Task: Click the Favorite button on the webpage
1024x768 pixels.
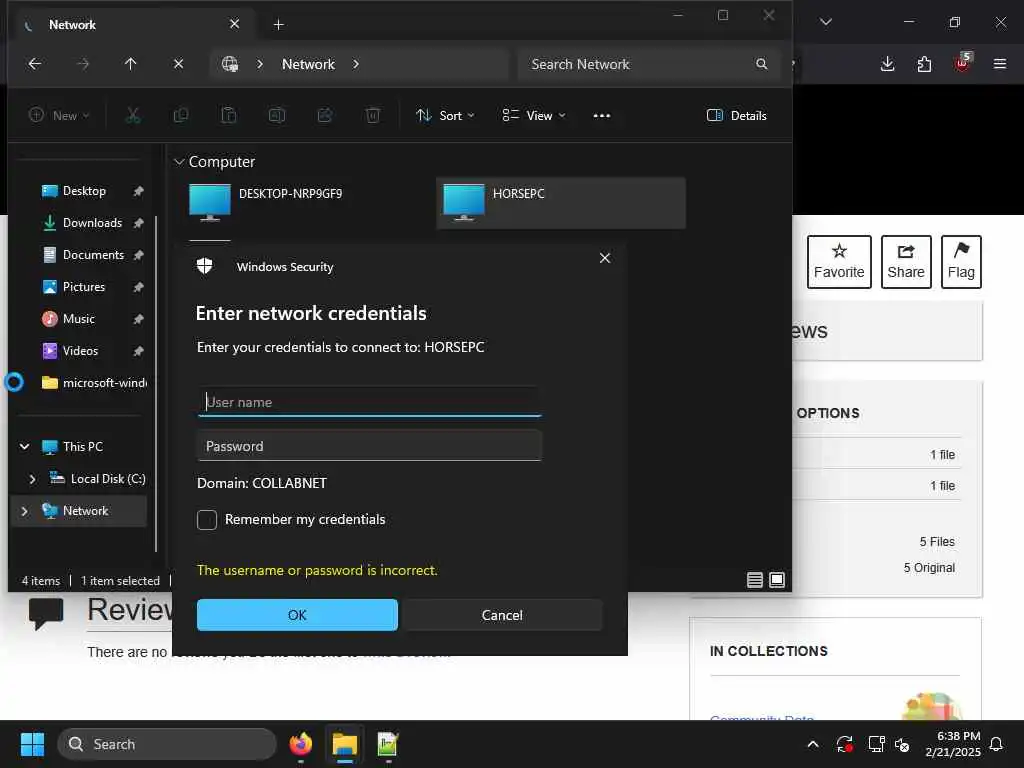Action: [x=839, y=261]
